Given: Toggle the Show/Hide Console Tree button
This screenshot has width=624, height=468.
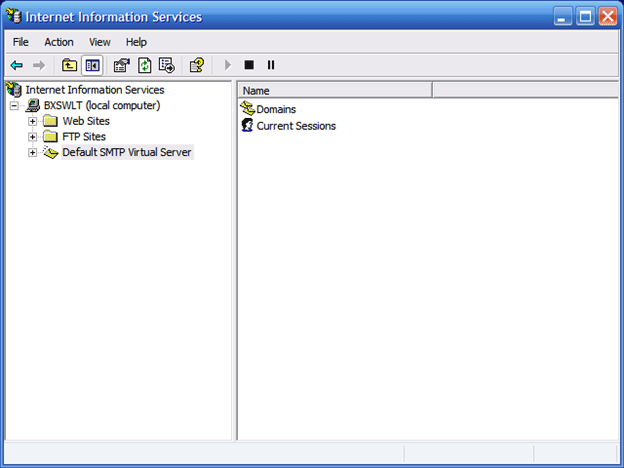Looking at the screenshot, I should 92,65.
